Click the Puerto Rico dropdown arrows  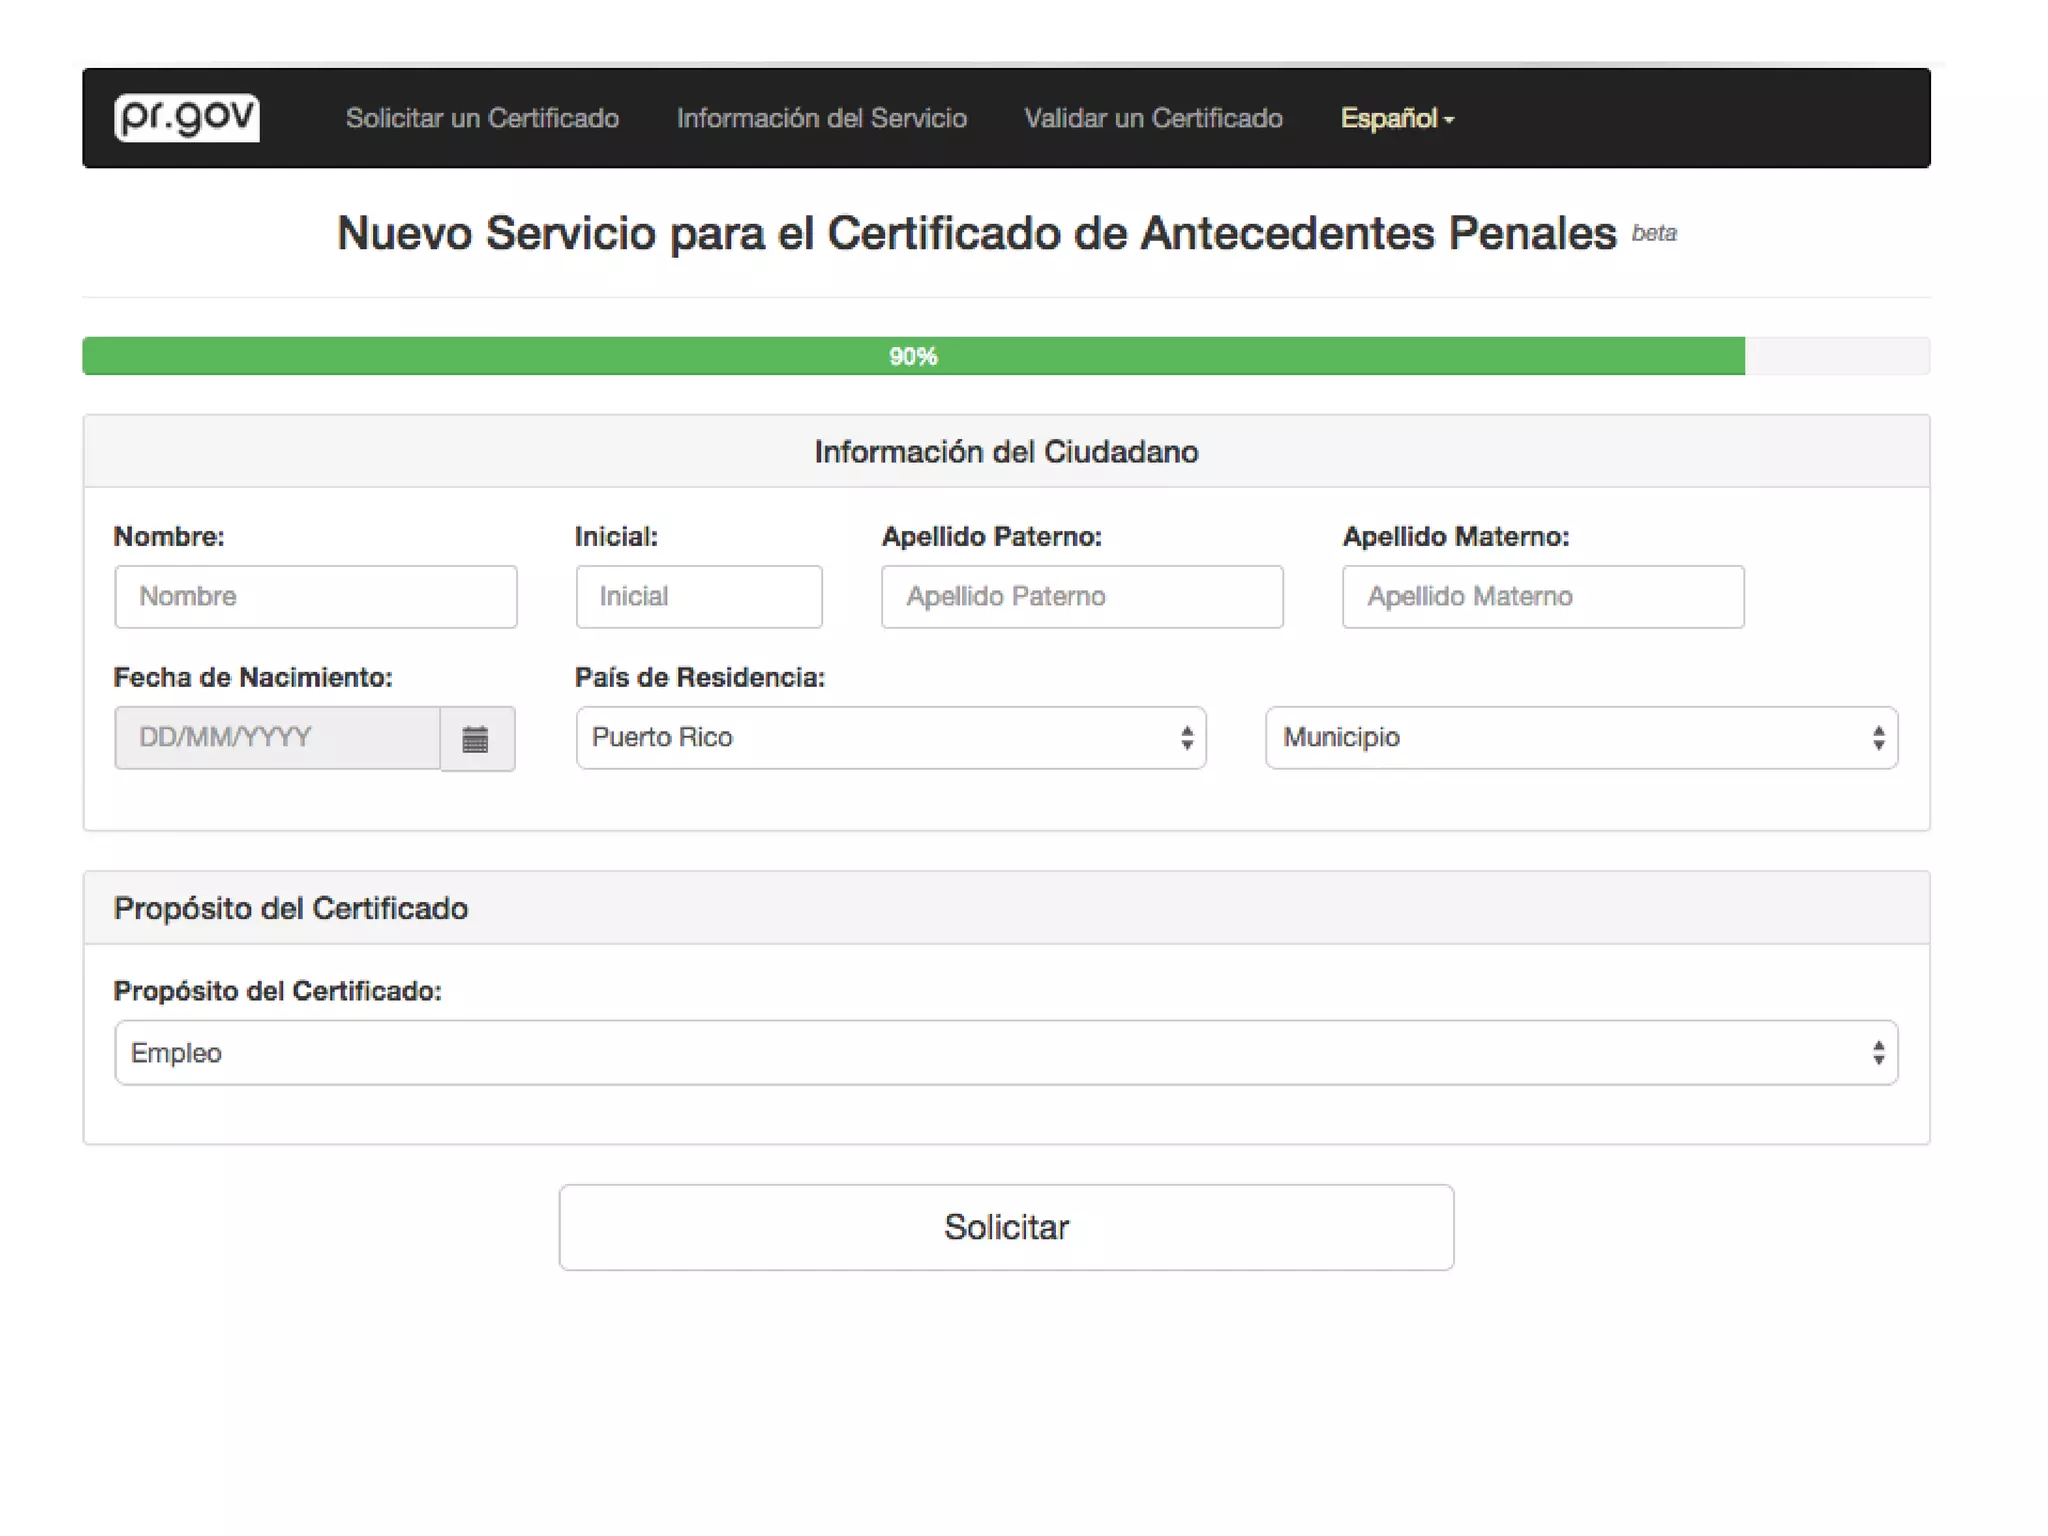[x=1186, y=738]
